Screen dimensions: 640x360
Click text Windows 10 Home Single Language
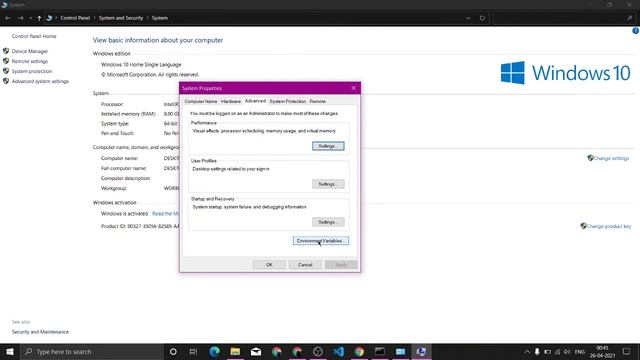click(141, 64)
